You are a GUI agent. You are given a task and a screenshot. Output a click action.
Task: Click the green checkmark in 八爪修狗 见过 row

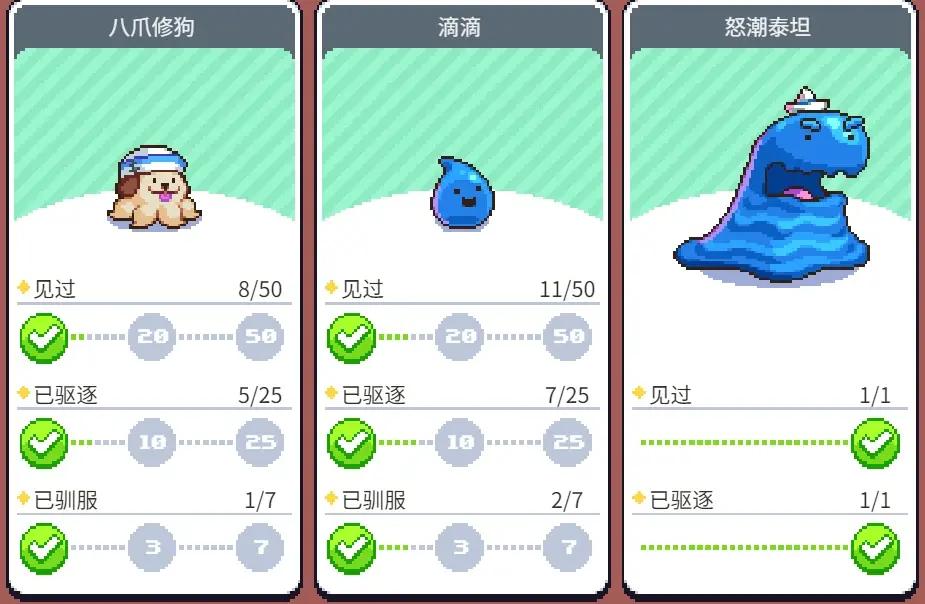pyautogui.click(x=44, y=338)
